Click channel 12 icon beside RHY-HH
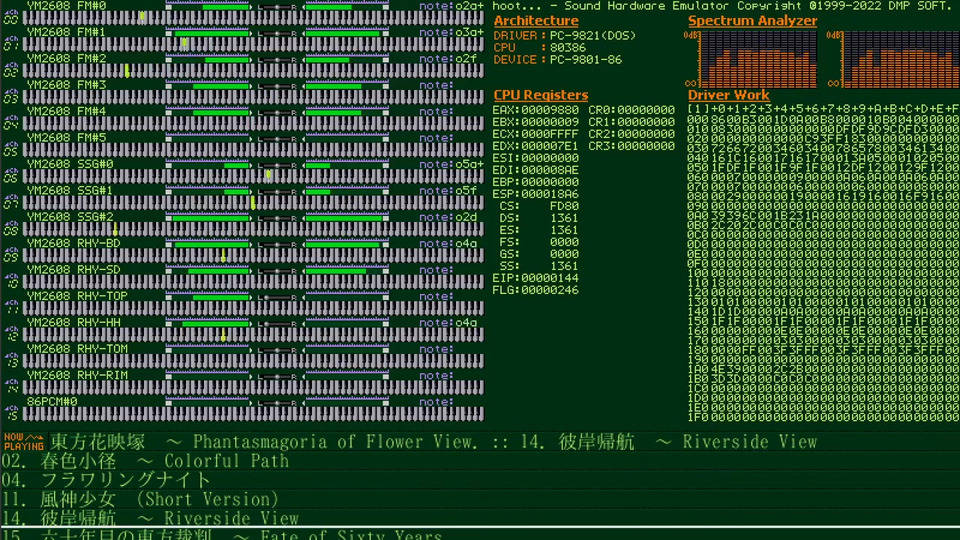The image size is (960, 540). pyautogui.click(x=10, y=334)
